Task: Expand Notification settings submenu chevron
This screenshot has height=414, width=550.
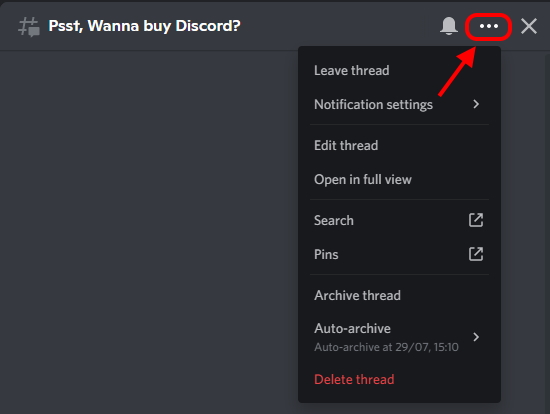Action: pyautogui.click(x=476, y=104)
